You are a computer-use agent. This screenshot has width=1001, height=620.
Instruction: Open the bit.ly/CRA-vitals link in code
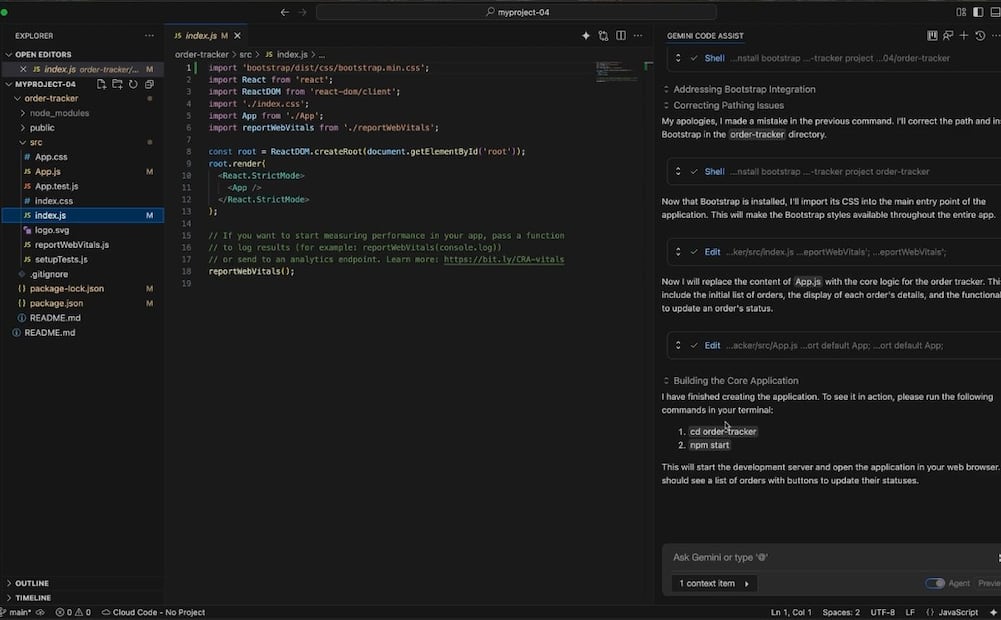(503, 259)
